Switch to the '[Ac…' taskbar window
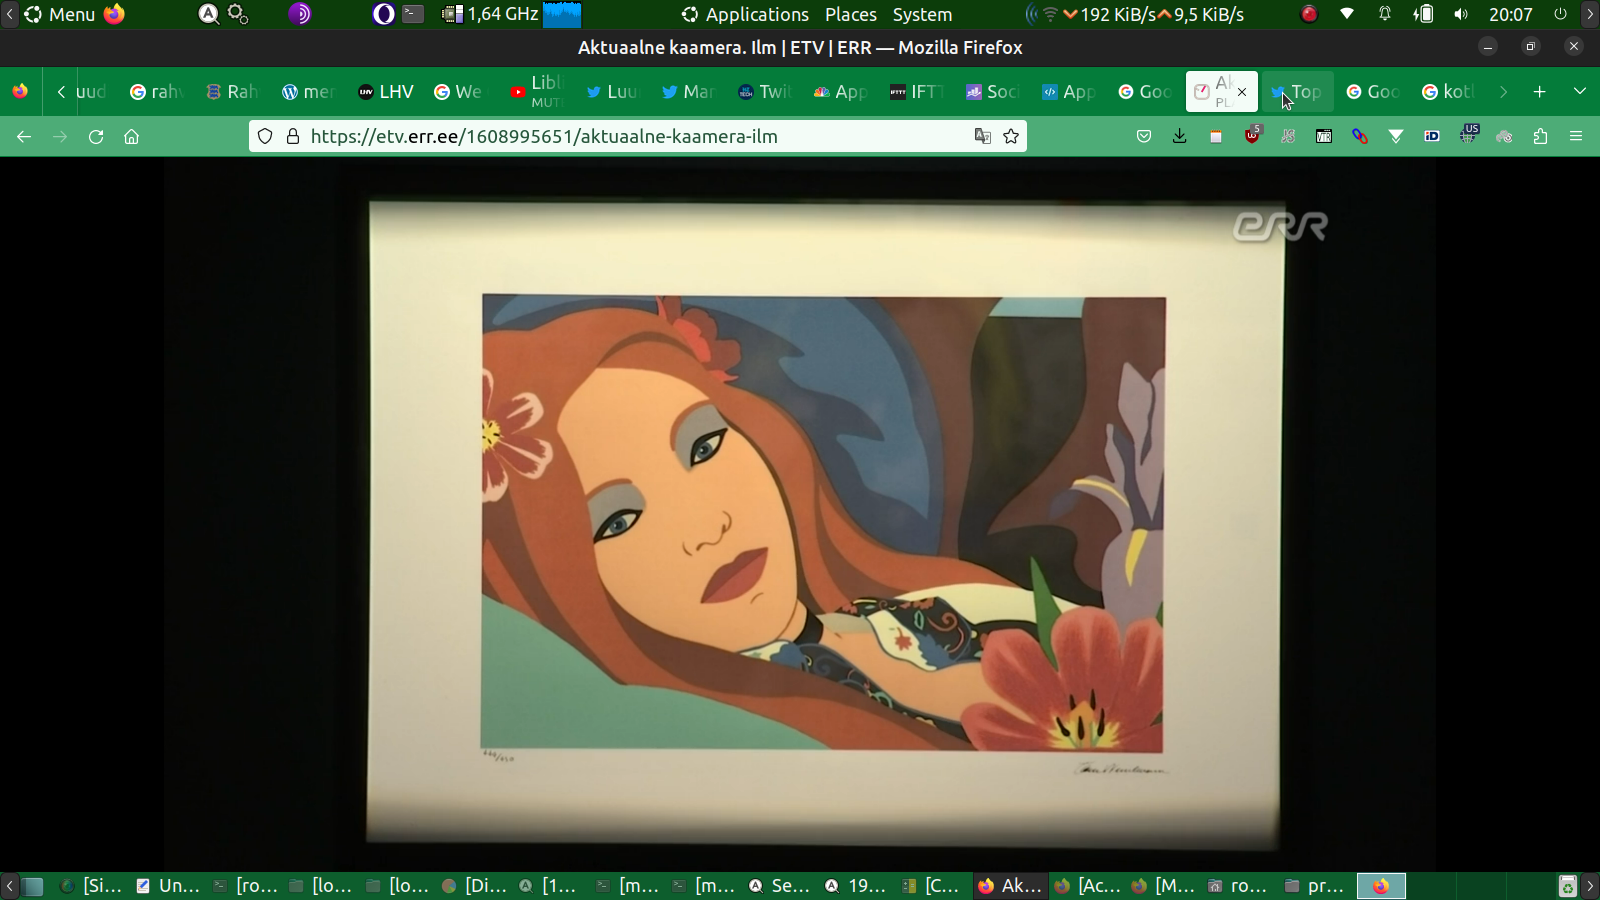 click(x=1088, y=886)
